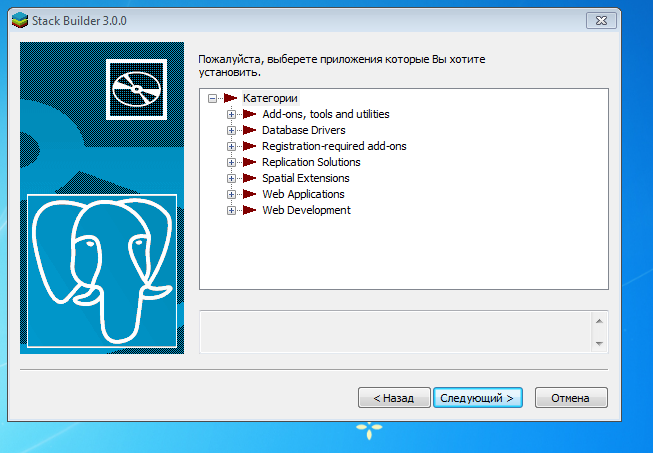The height and width of the screenshot is (453, 653).
Task: Expand the Web Development category
Action: (x=232, y=210)
